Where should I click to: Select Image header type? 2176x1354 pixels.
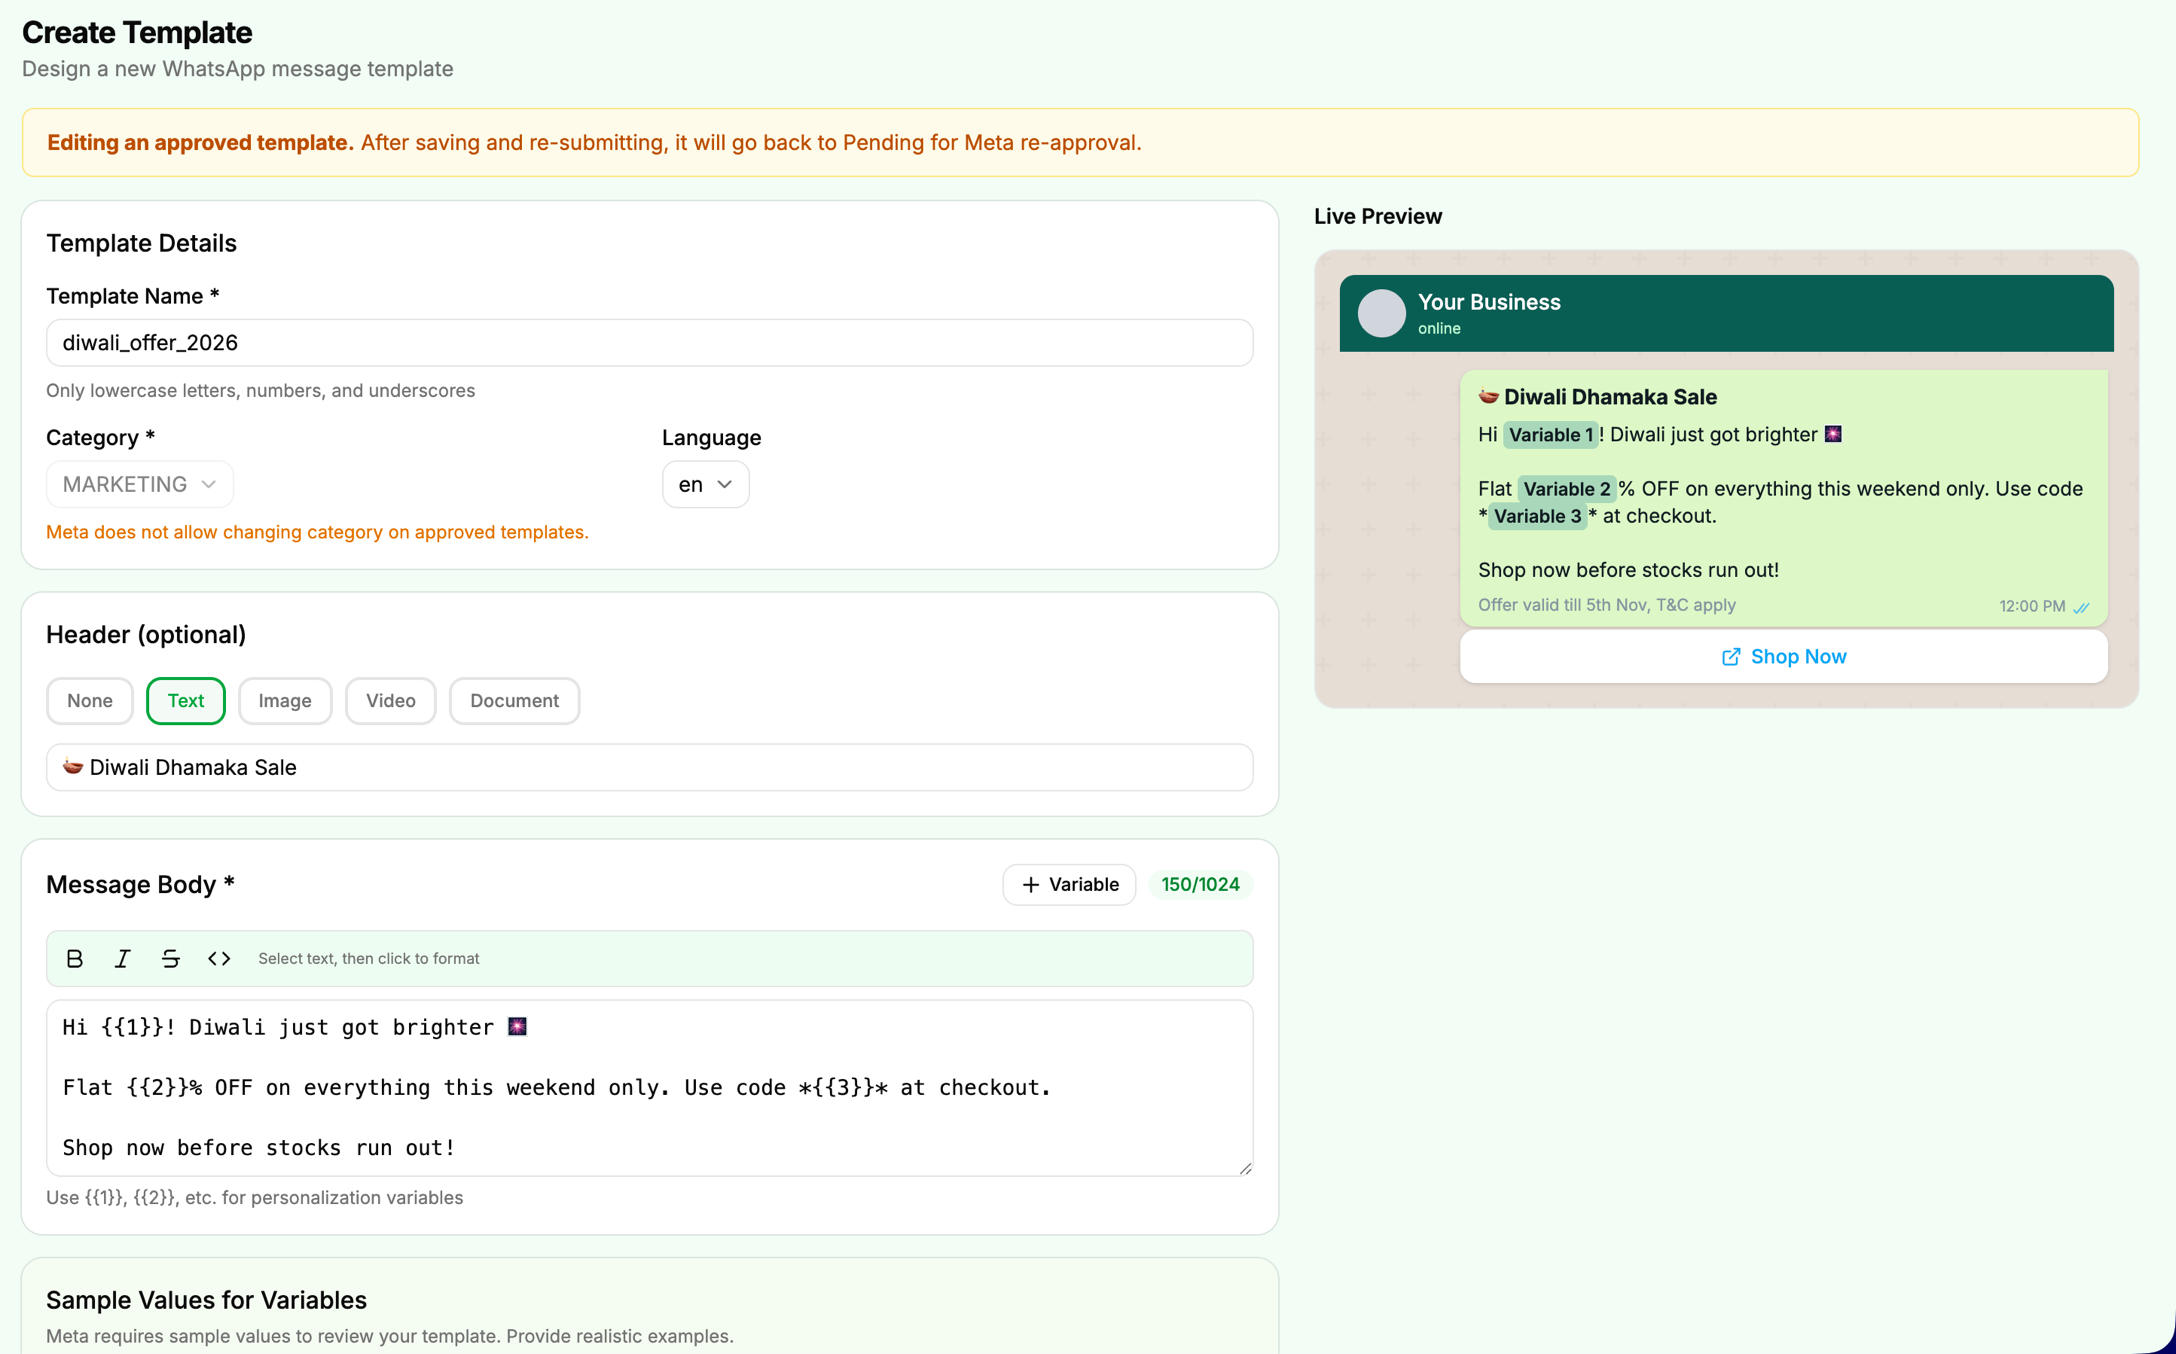coord(285,700)
